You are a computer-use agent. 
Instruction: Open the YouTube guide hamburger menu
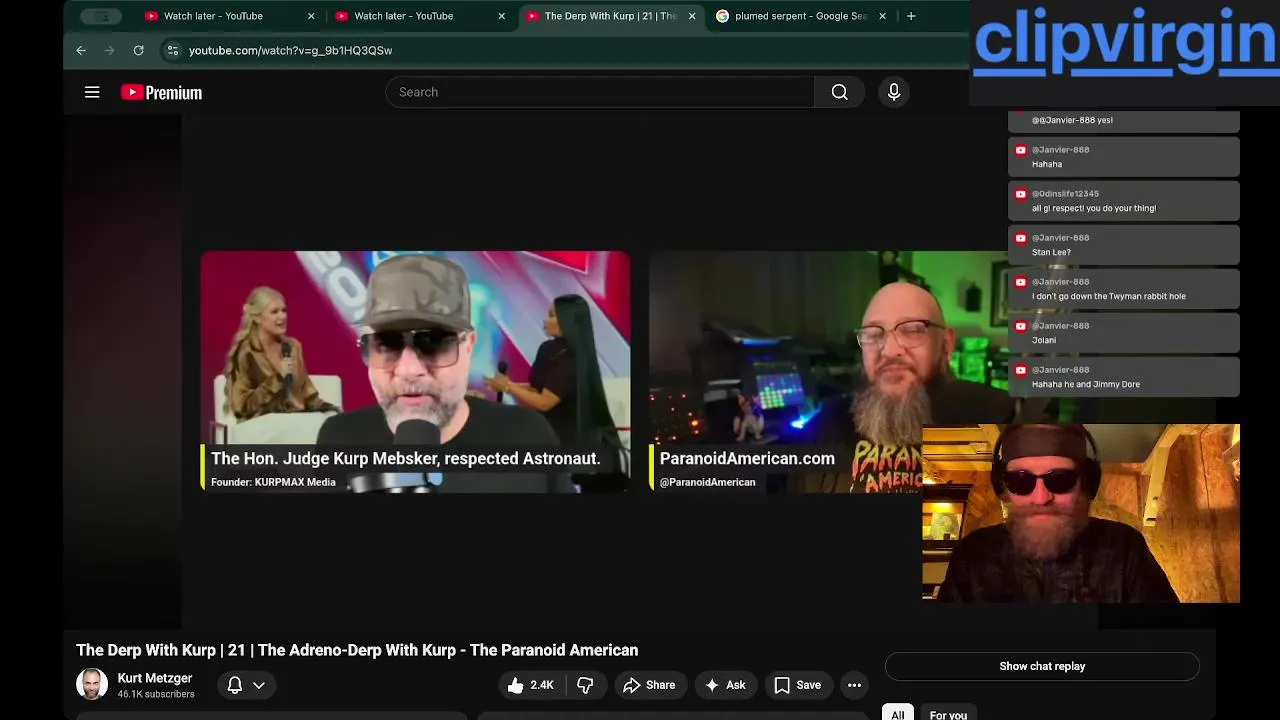(92, 92)
